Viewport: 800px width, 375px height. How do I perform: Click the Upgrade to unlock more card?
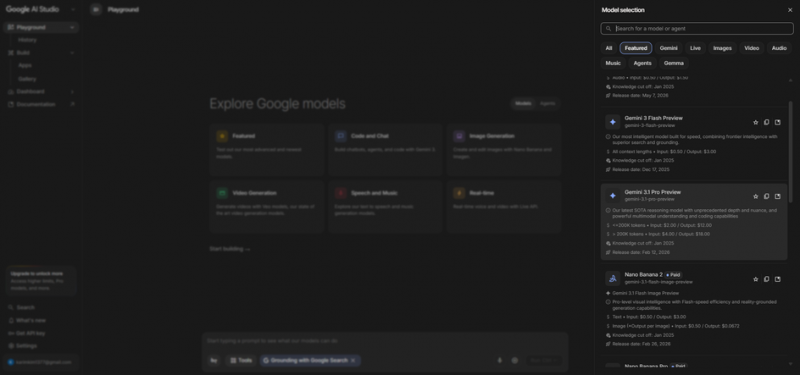[x=41, y=281]
